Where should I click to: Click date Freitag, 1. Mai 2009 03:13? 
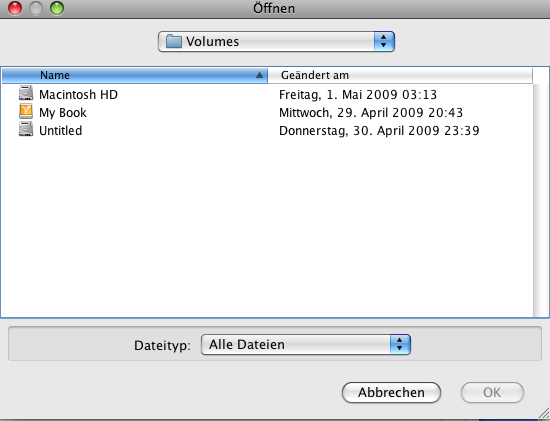click(358, 95)
